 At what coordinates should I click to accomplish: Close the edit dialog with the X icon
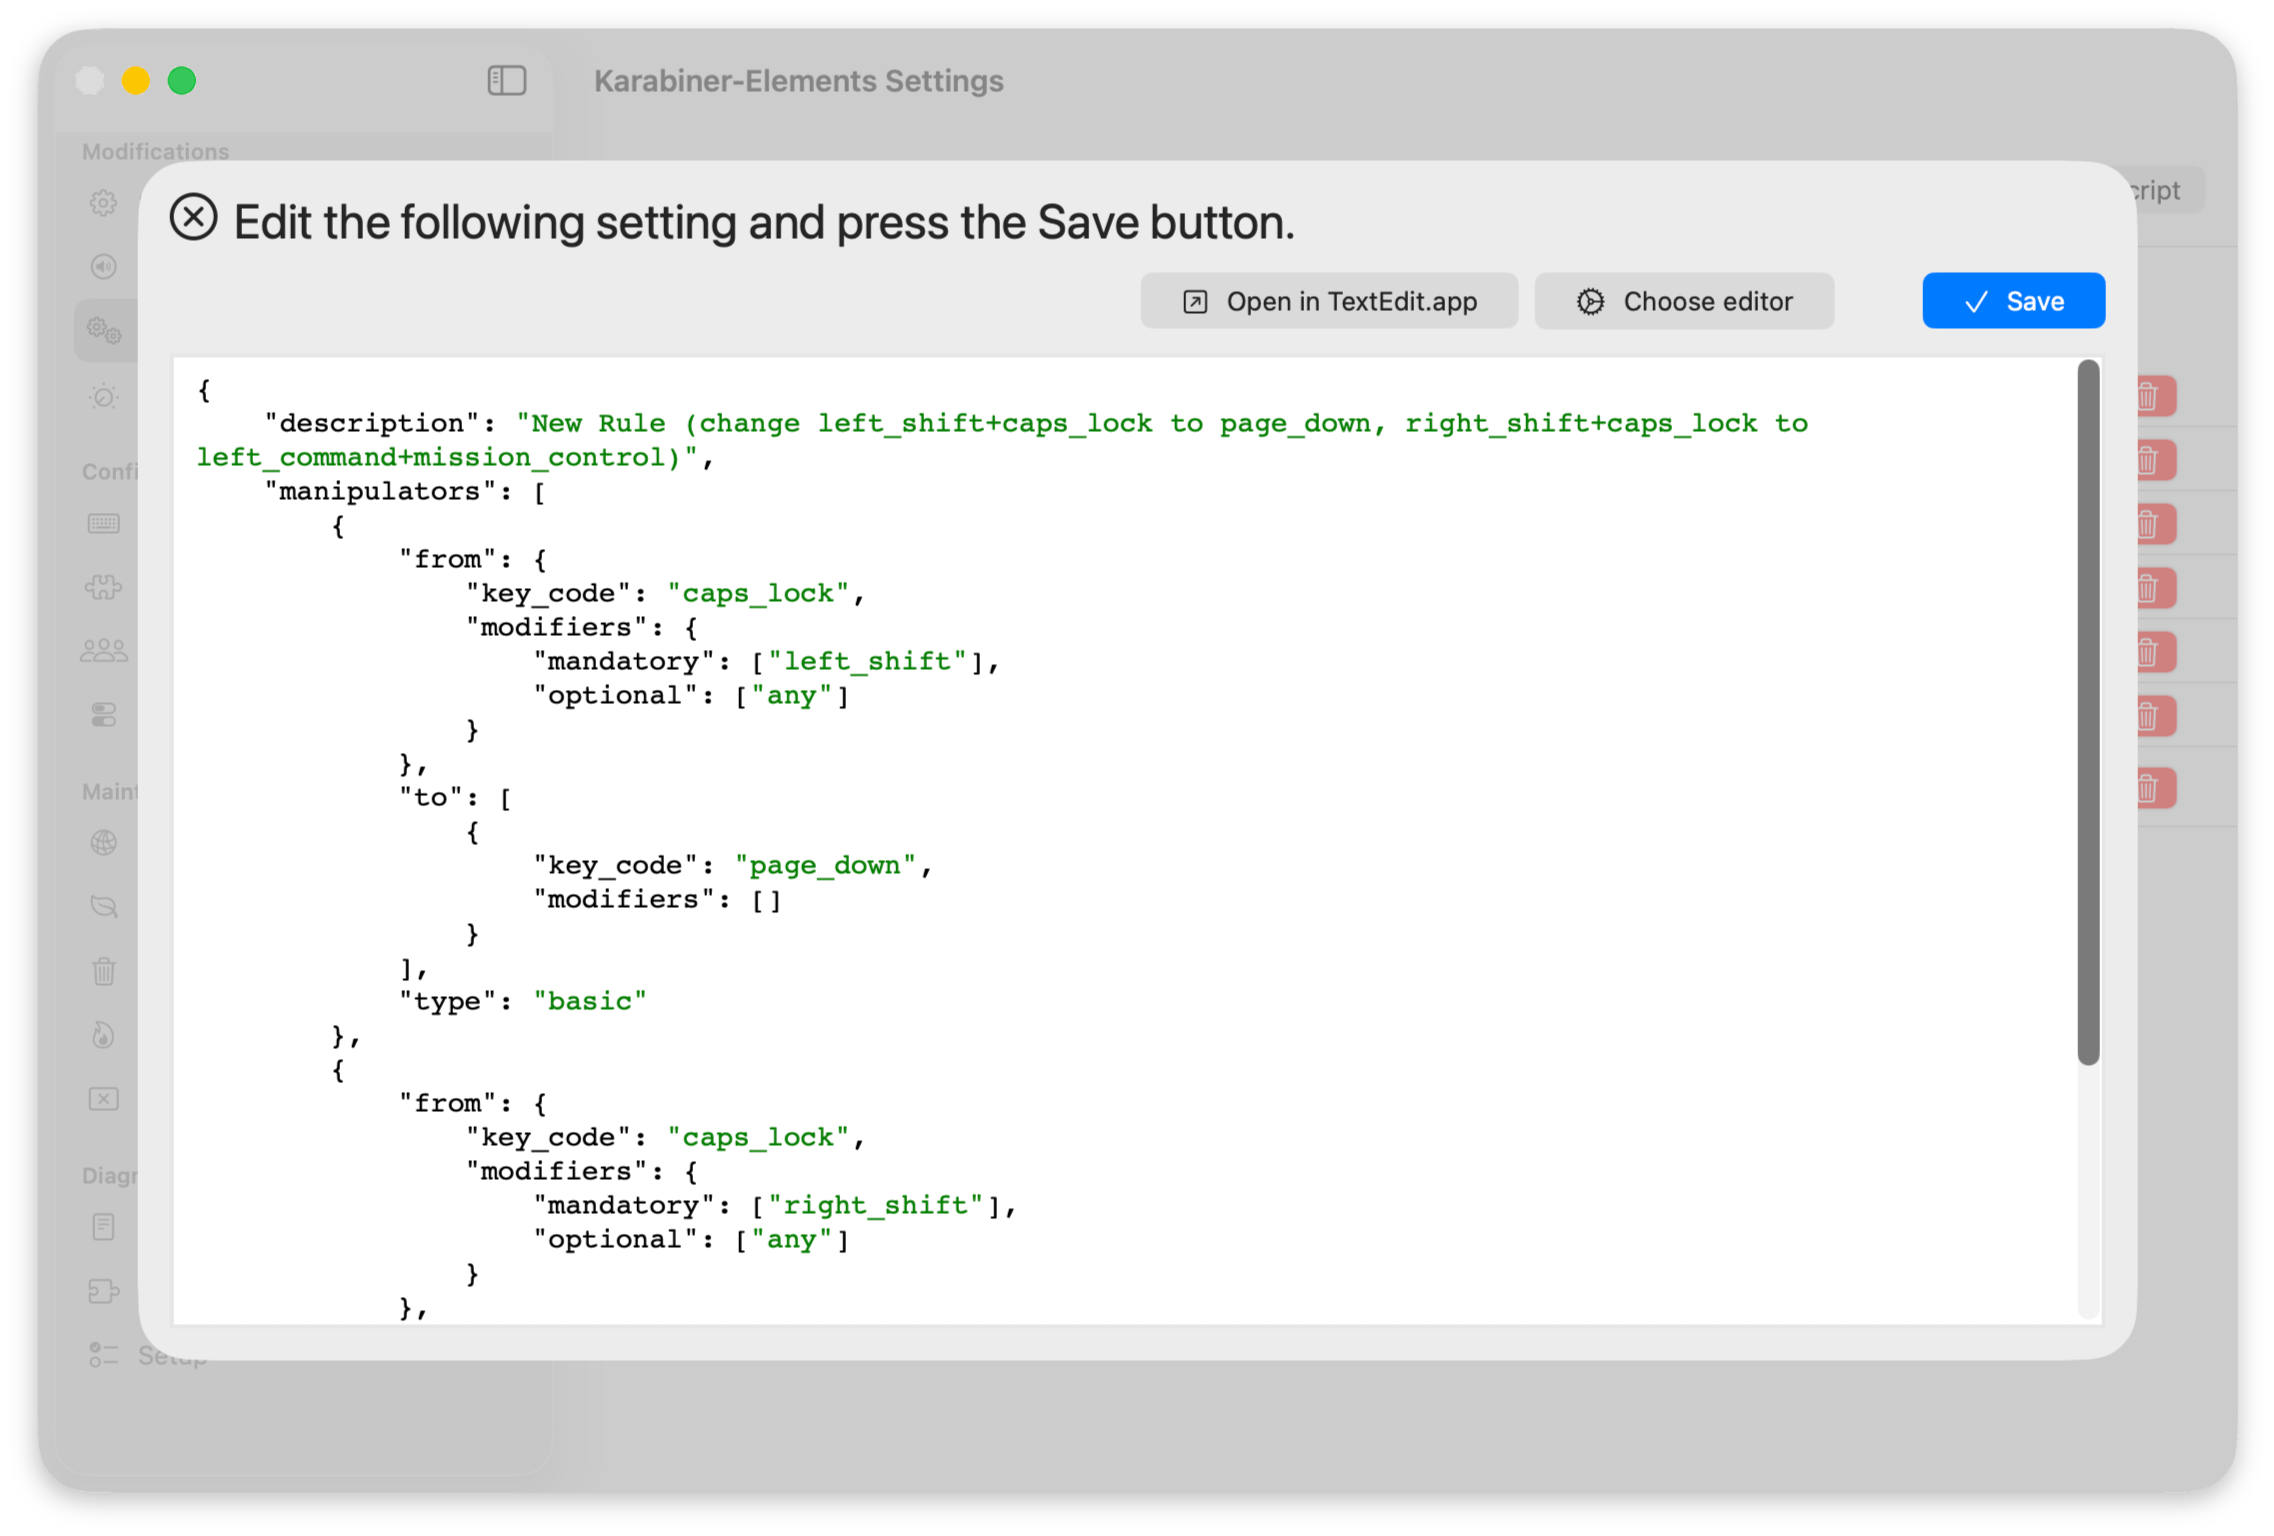pos(193,217)
